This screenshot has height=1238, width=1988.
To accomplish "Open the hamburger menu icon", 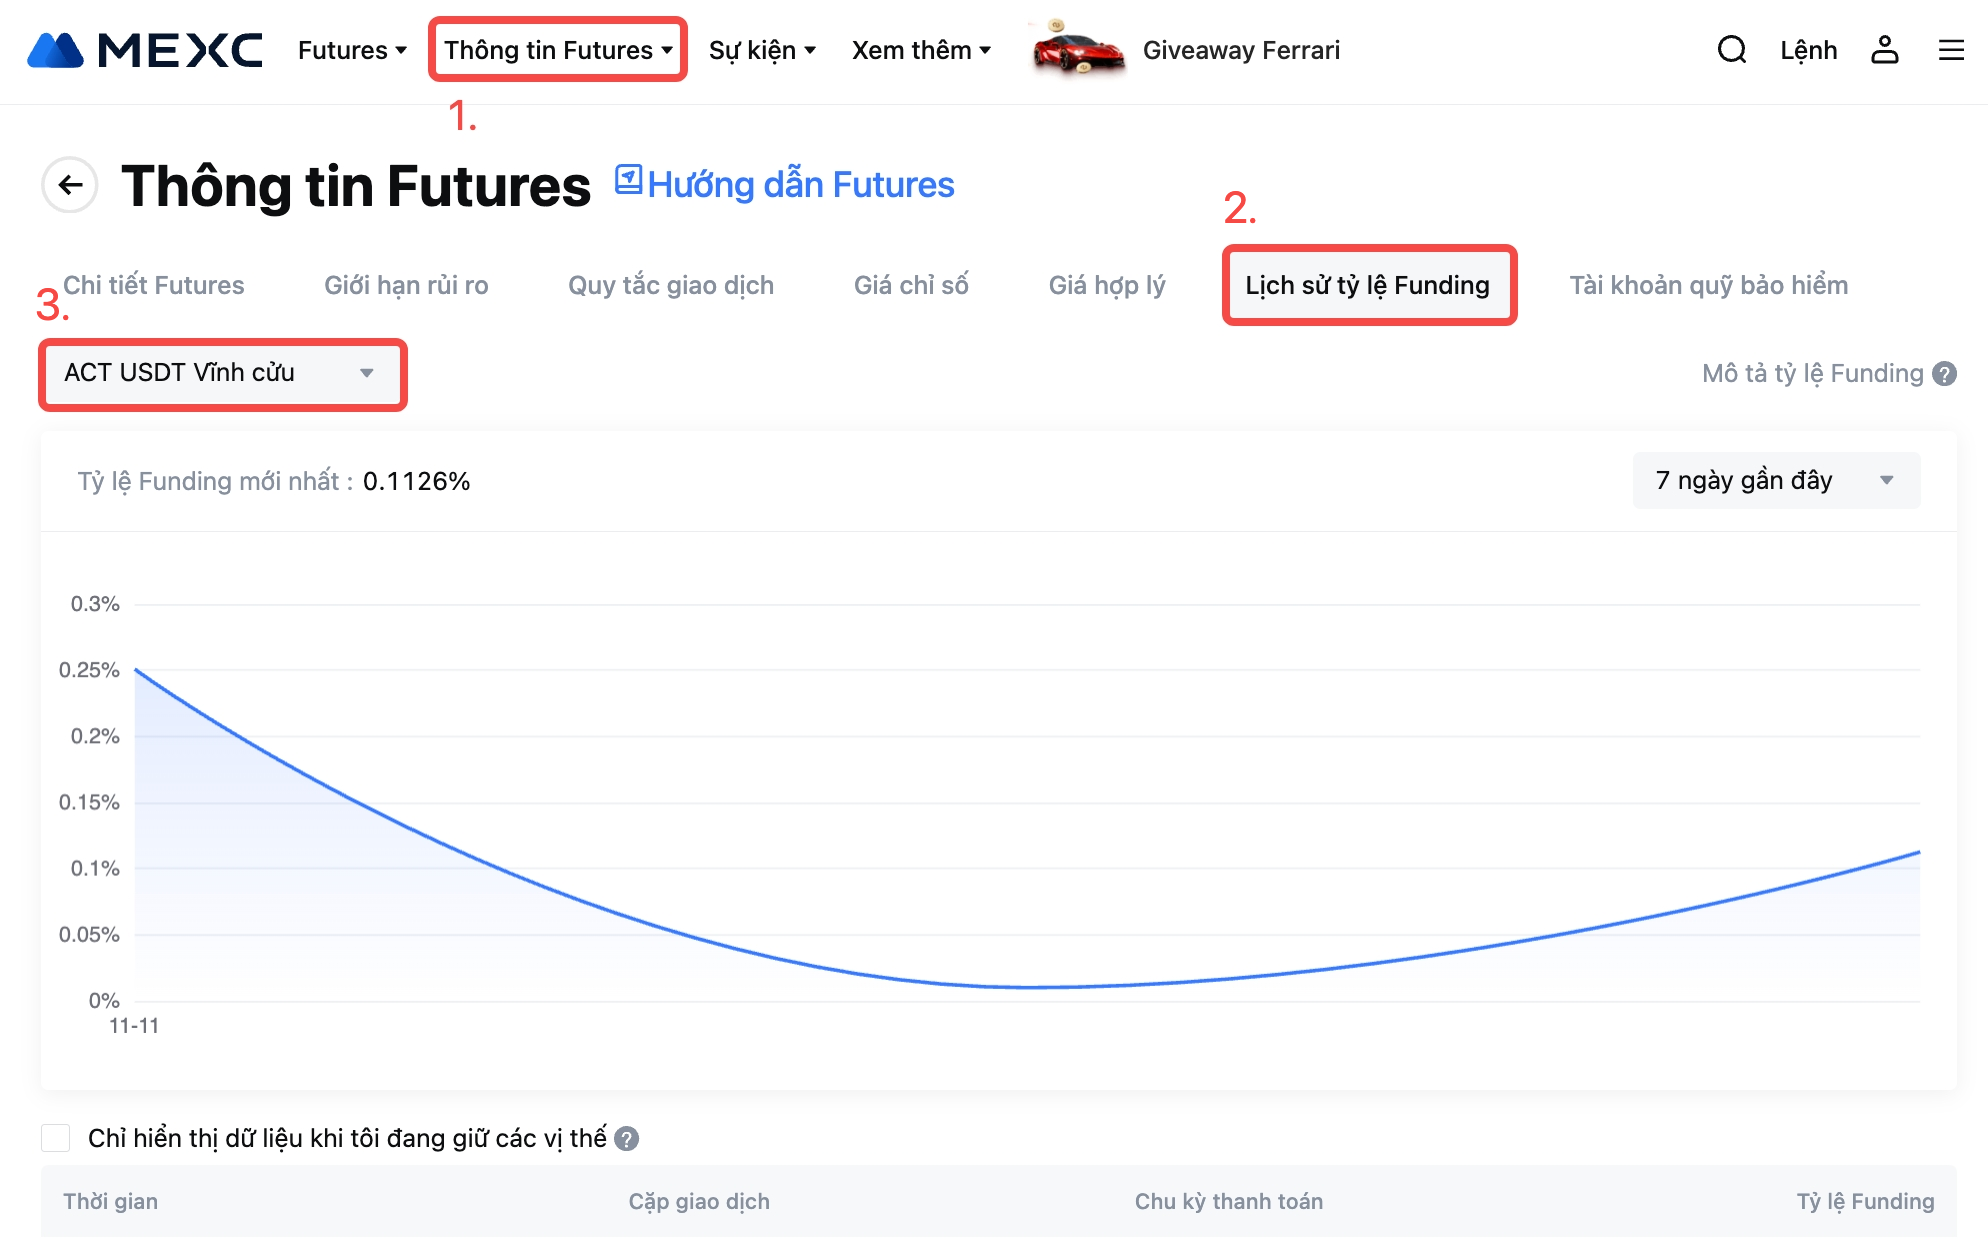I will point(1951,50).
